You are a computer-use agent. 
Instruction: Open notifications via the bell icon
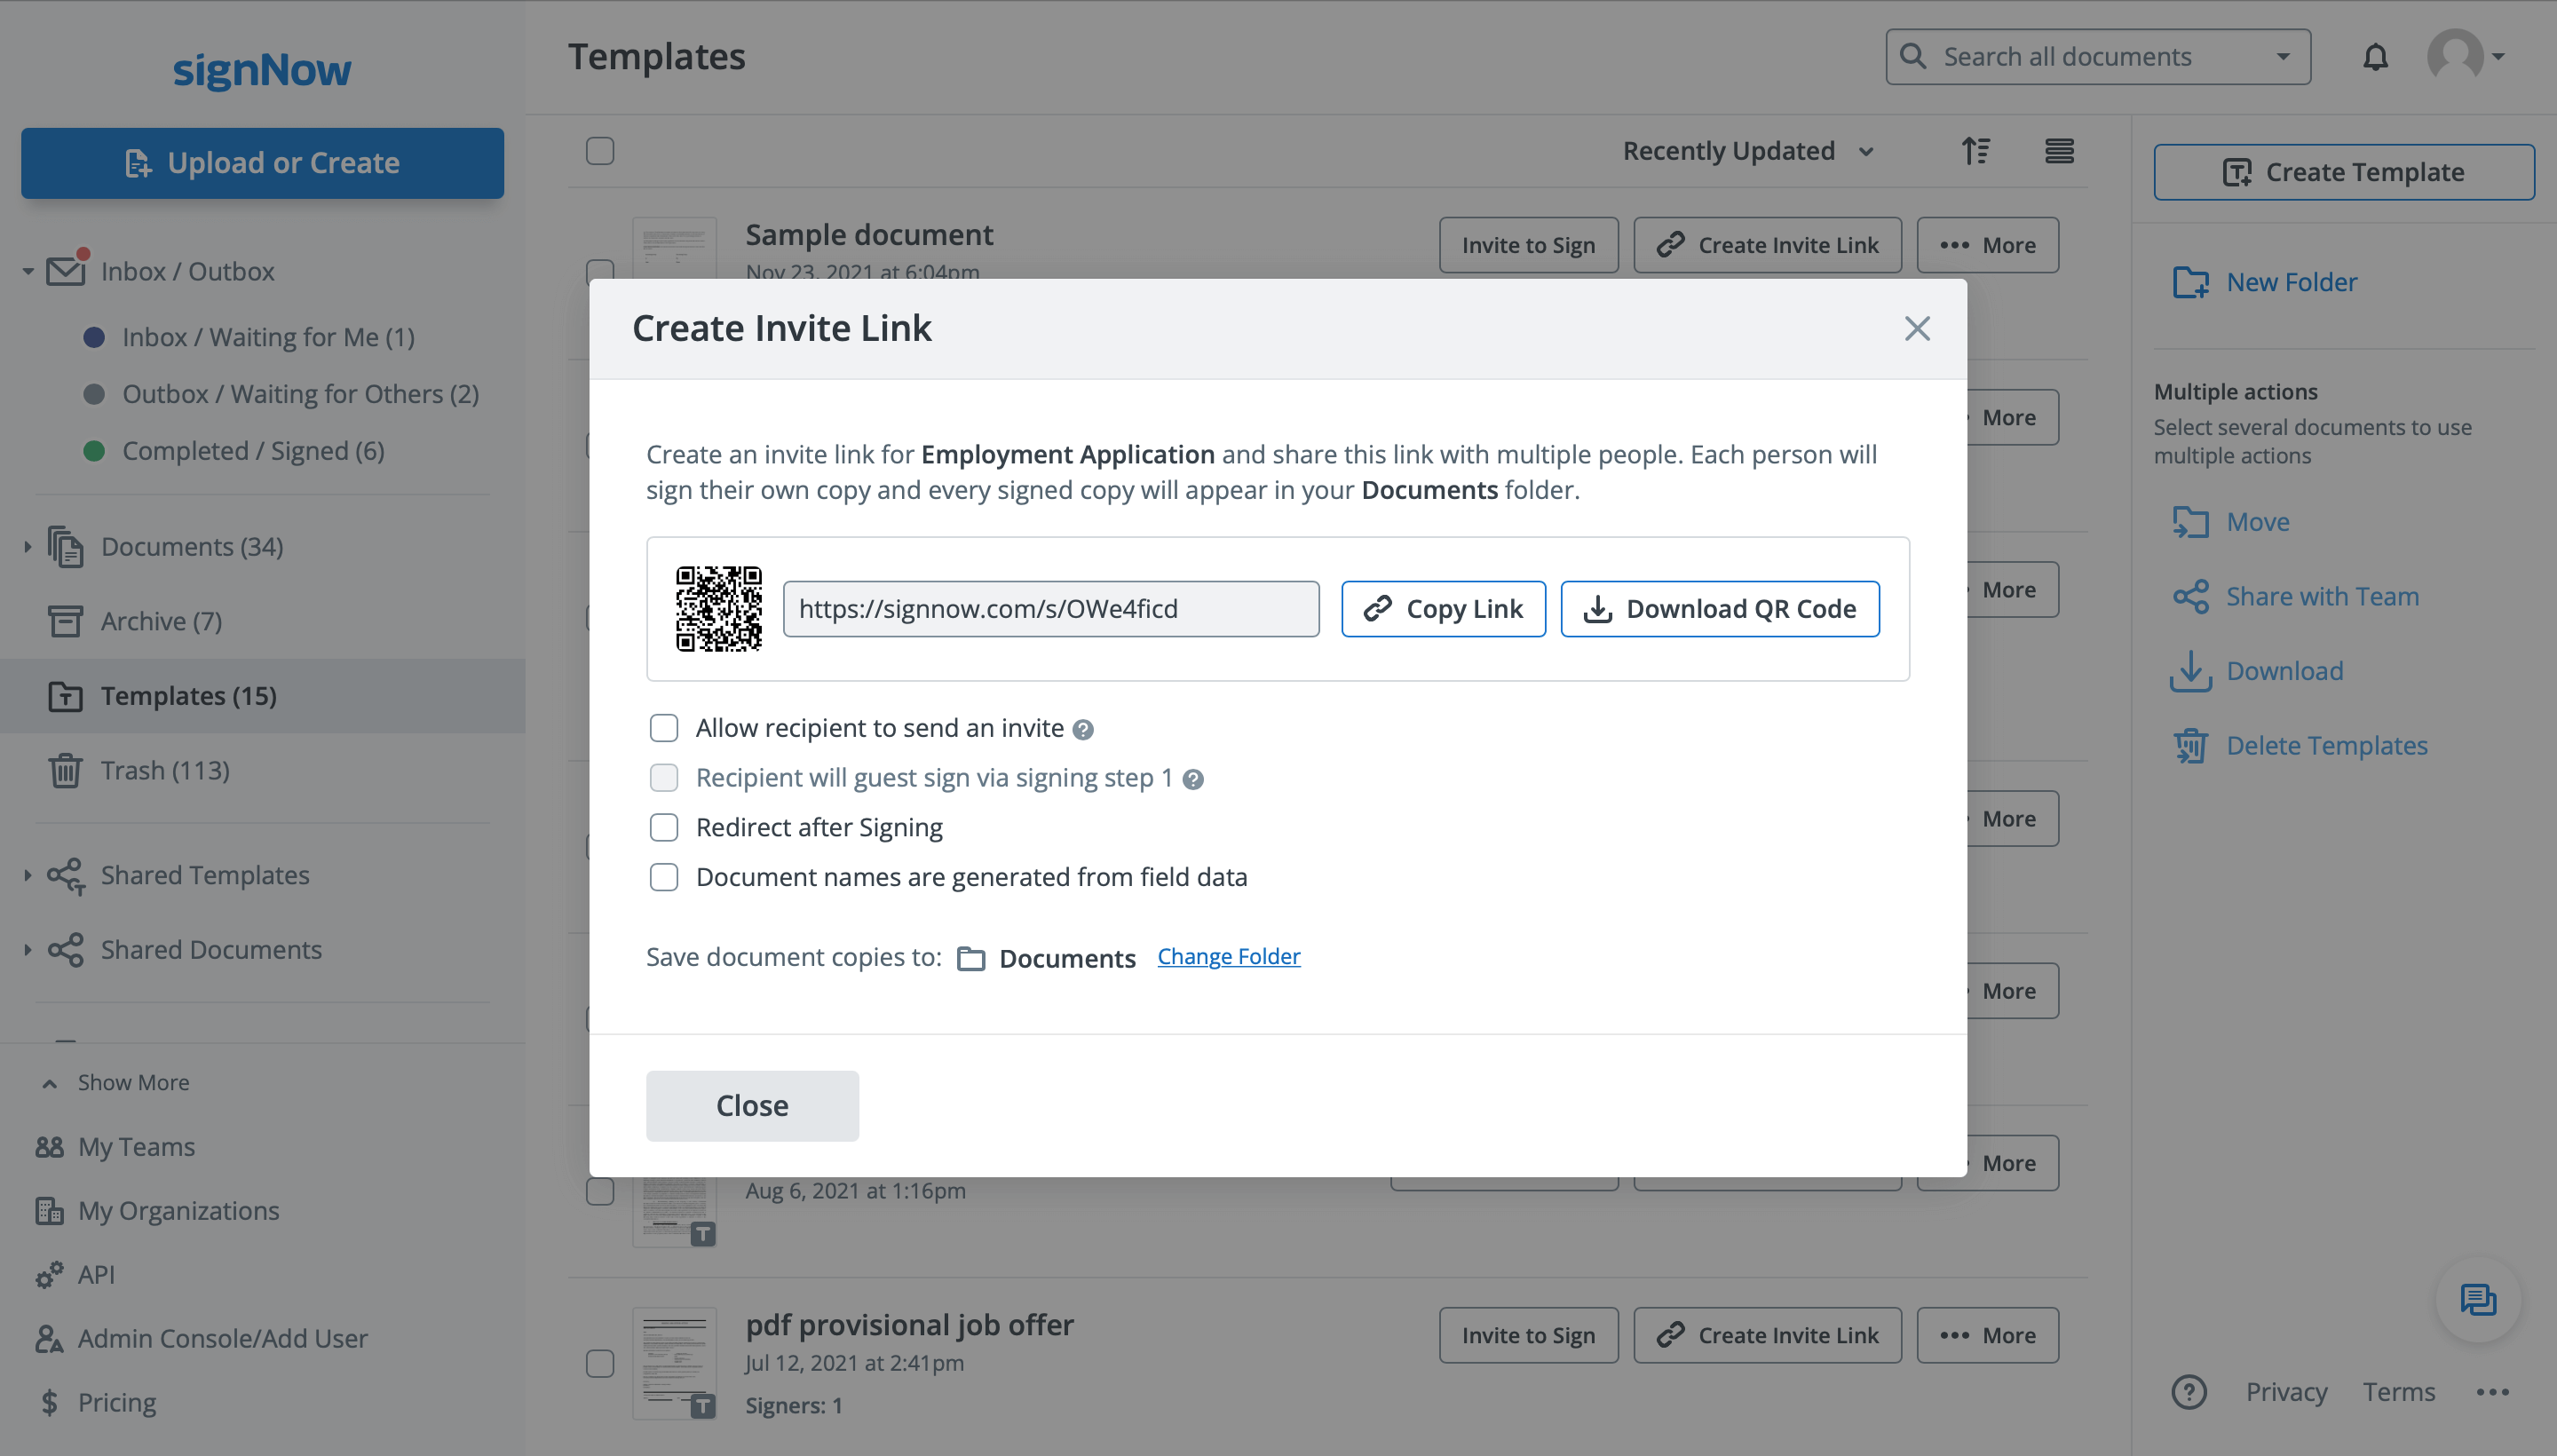point(2375,57)
